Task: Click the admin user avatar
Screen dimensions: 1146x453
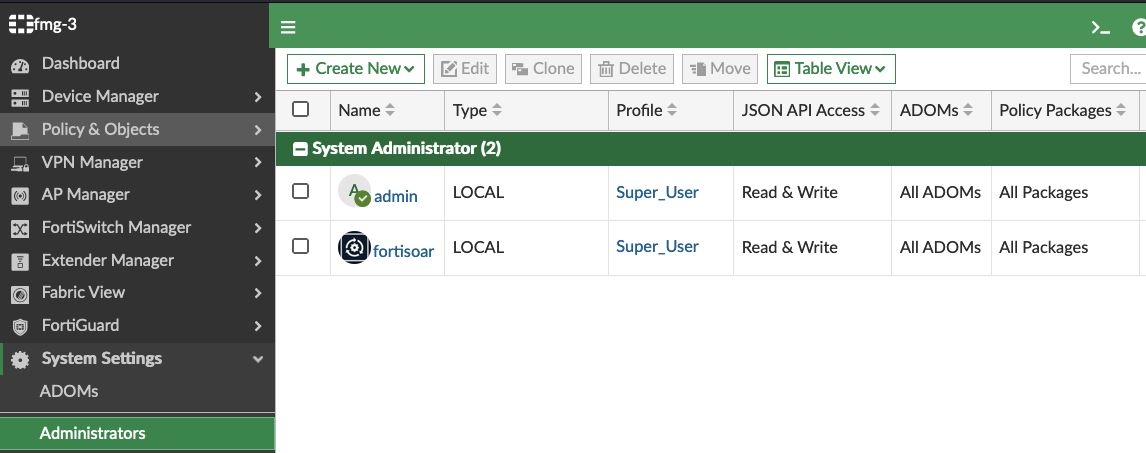Action: pyautogui.click(x=354, y=192)
